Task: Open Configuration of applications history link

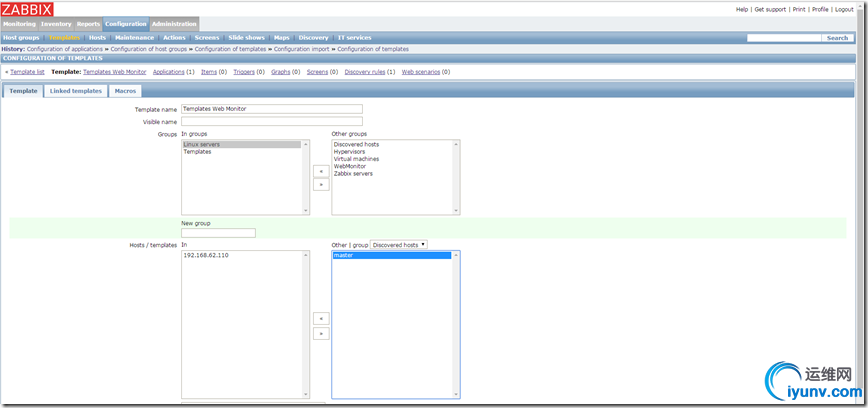Action: pos(65,49)
